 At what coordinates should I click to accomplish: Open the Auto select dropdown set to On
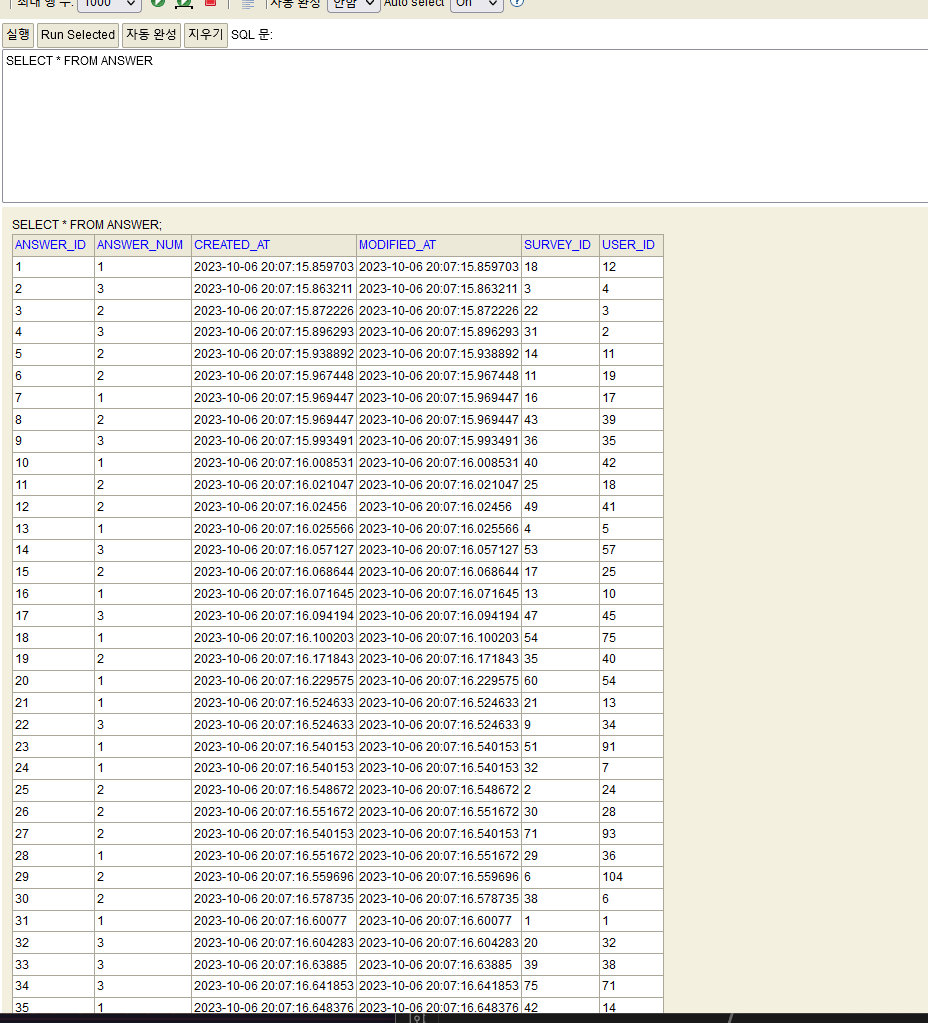(x=476, y=4)
